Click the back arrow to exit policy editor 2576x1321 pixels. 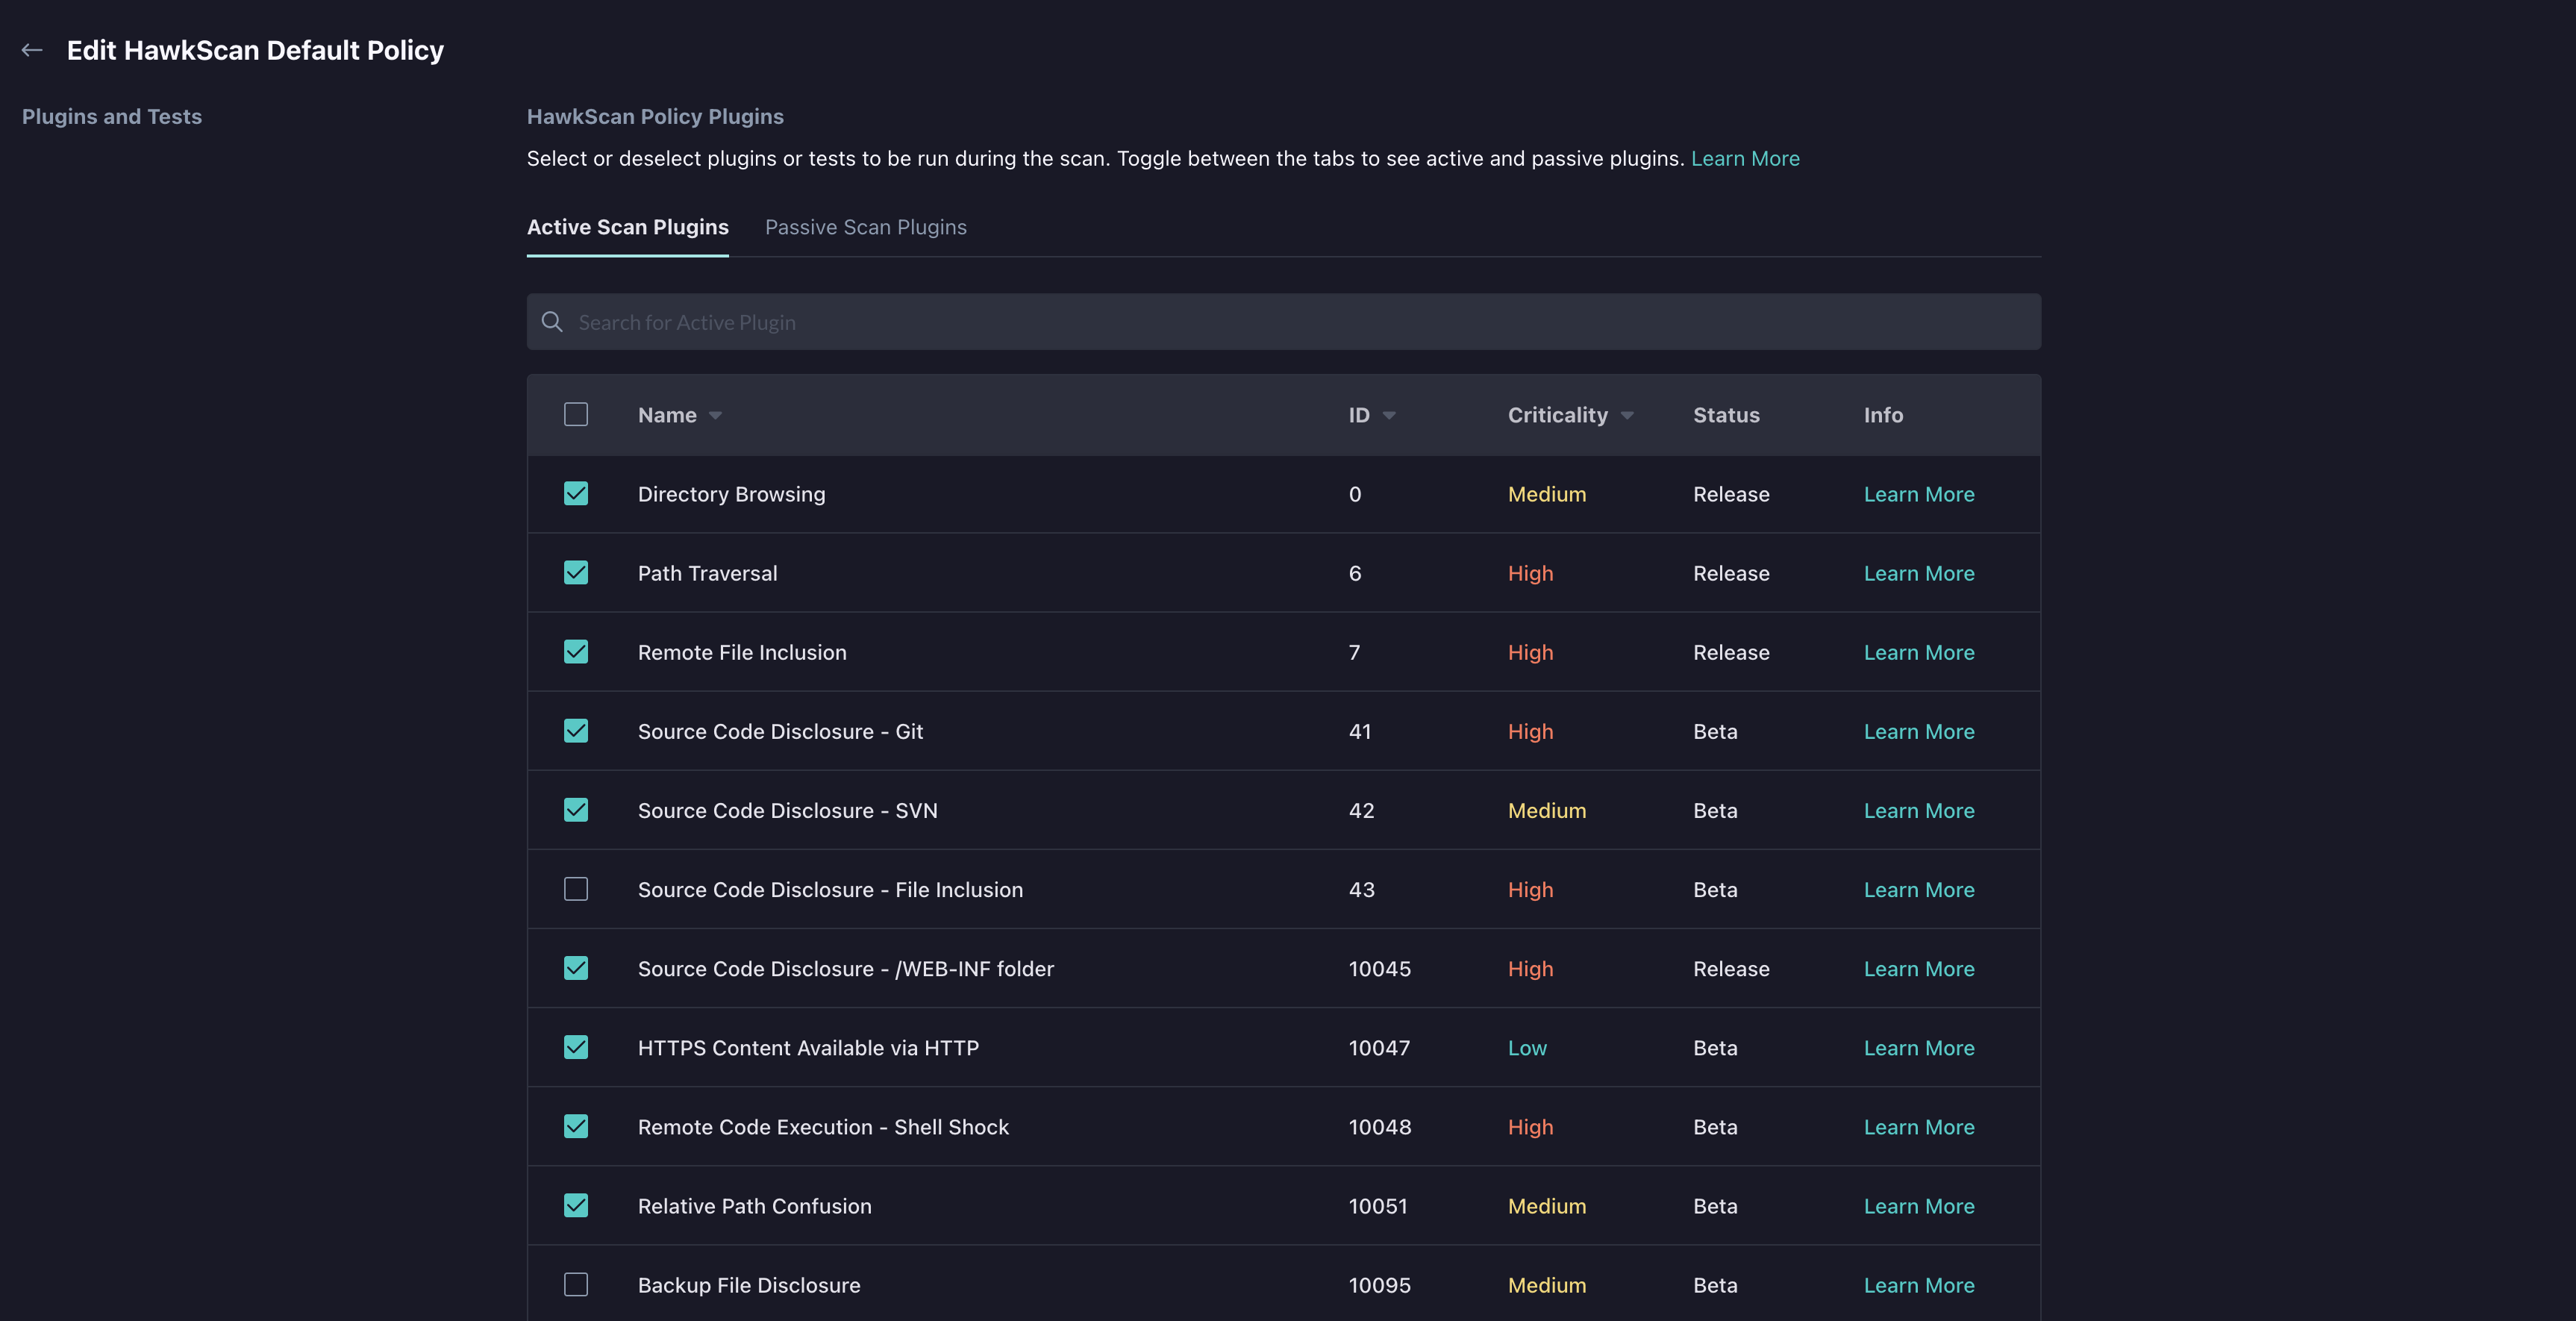pyautogui.click(x=32, y=49)
